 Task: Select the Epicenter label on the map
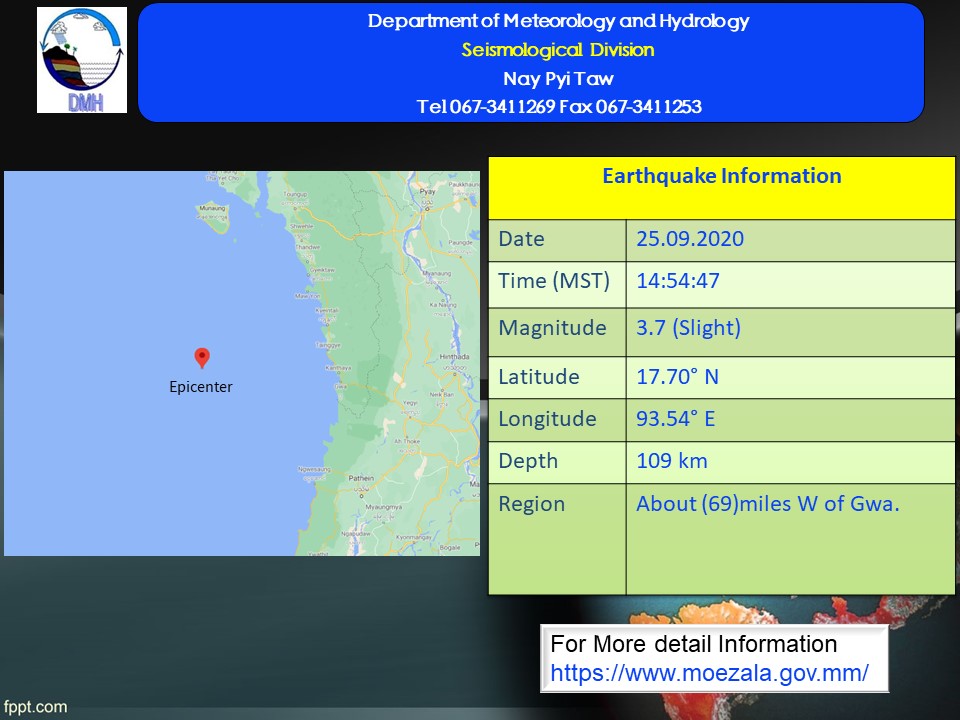(201, 387)
